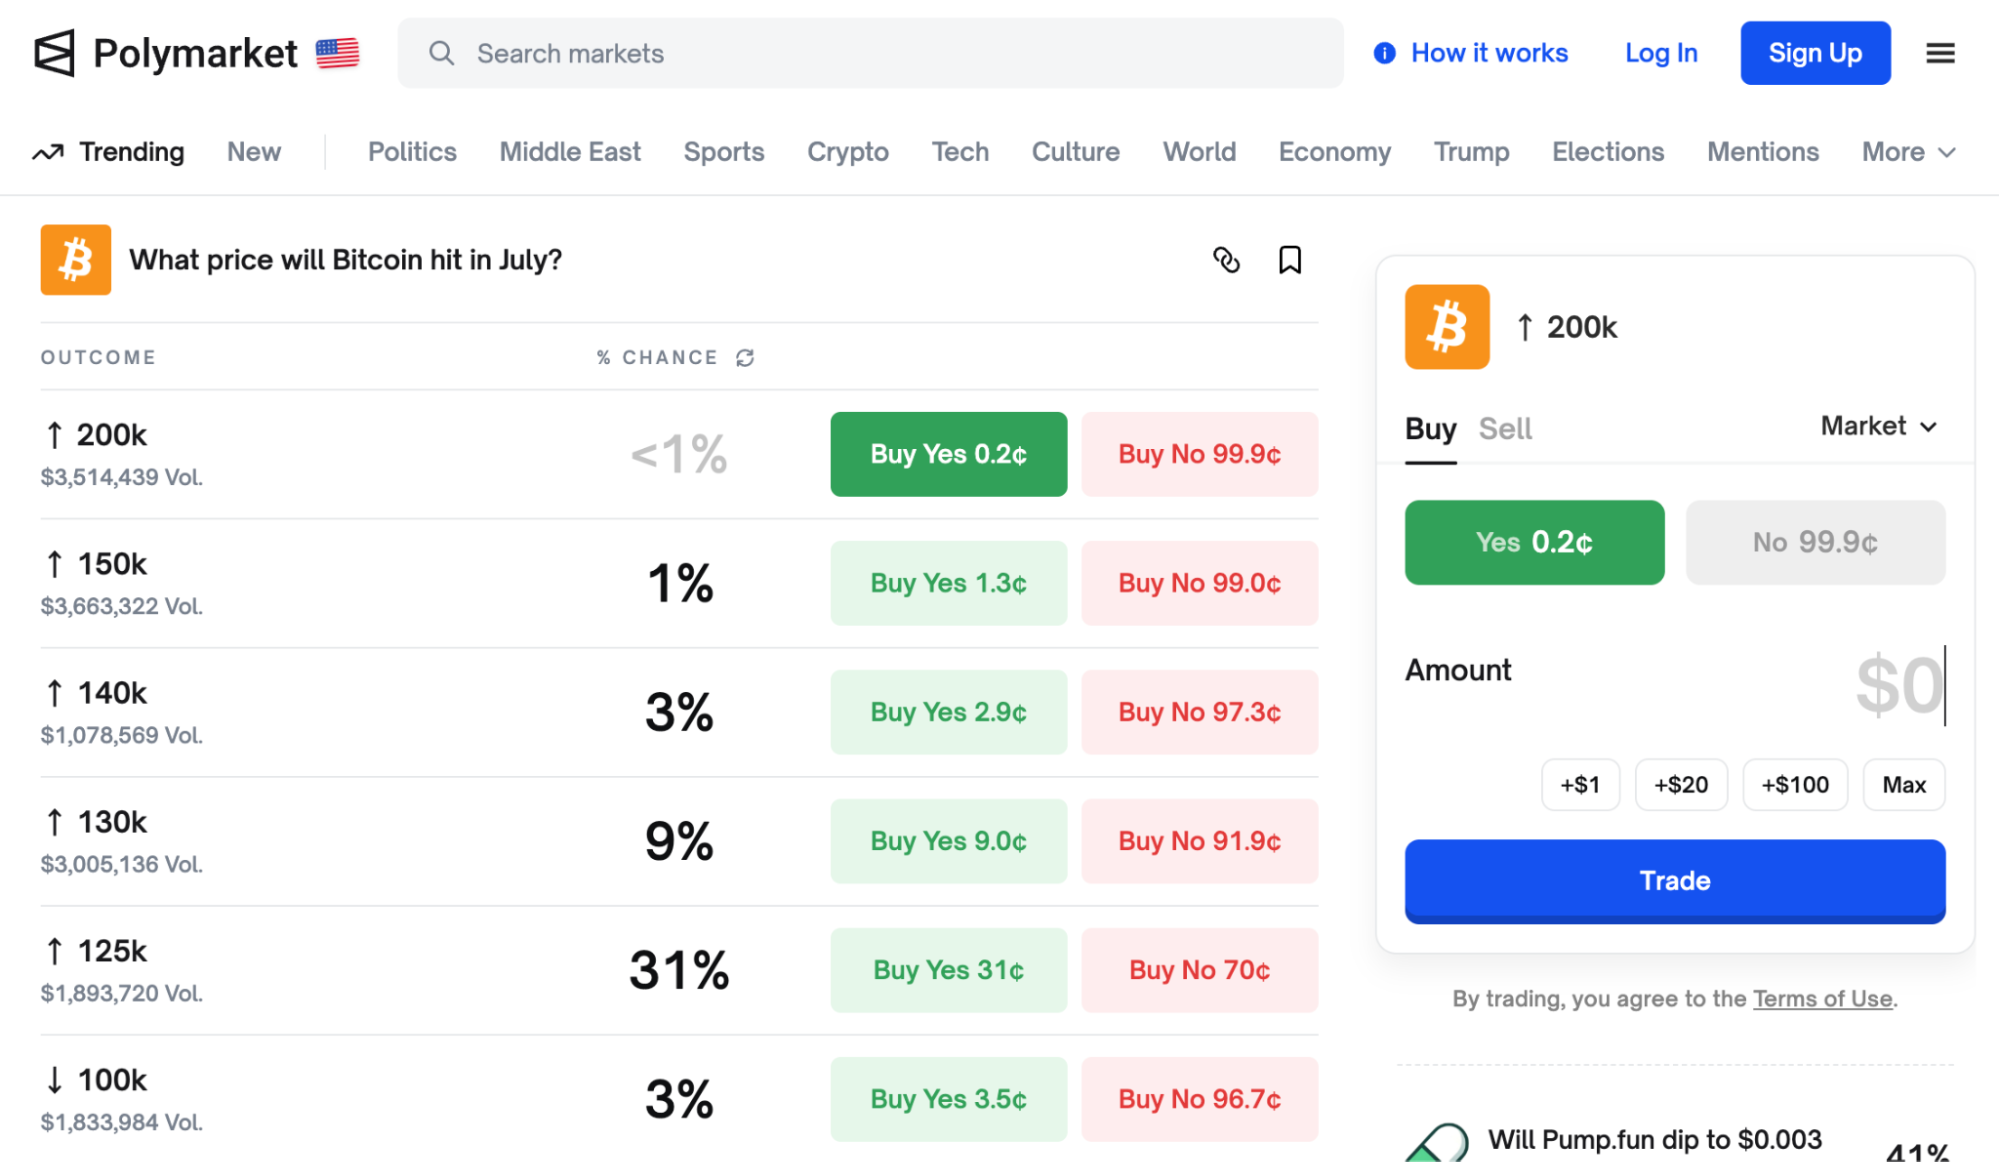Image resolution: width=1999 pixels, height=1162 pixels.
Task: Open the Politics category
Action: pyautogui.click(x=412, y=152)
